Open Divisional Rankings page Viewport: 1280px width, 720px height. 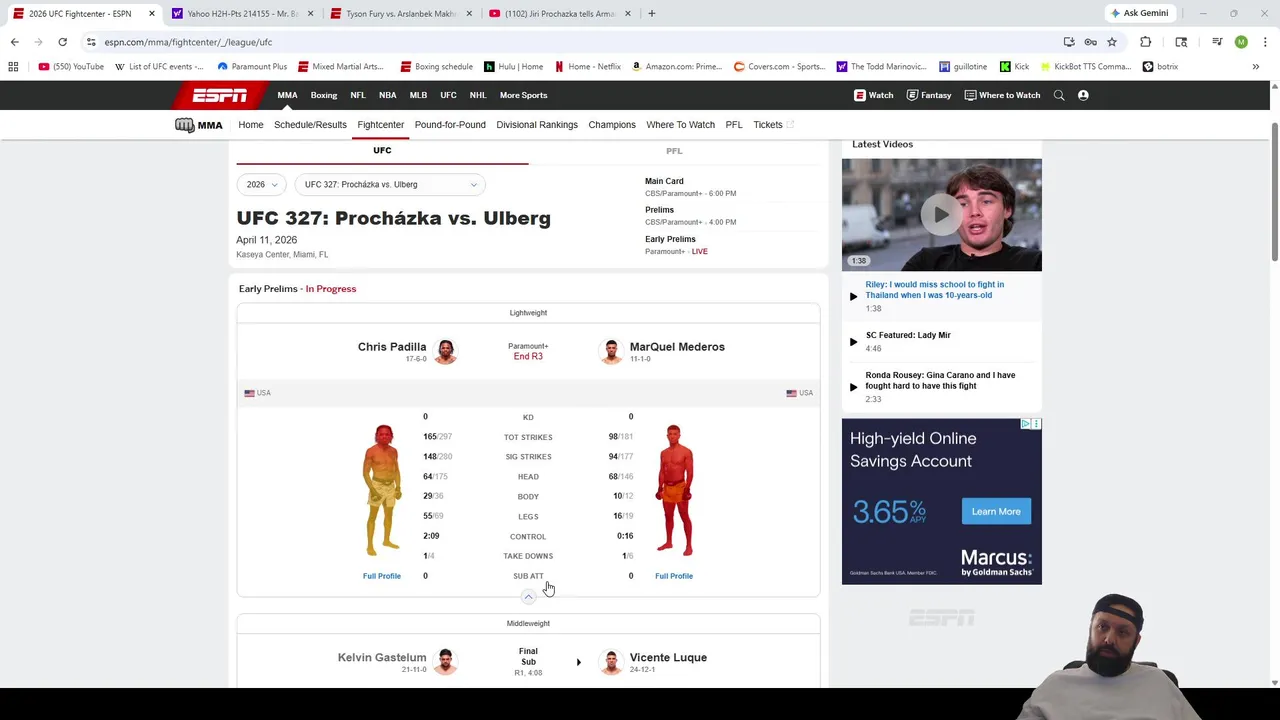click(x=537, y=125)
